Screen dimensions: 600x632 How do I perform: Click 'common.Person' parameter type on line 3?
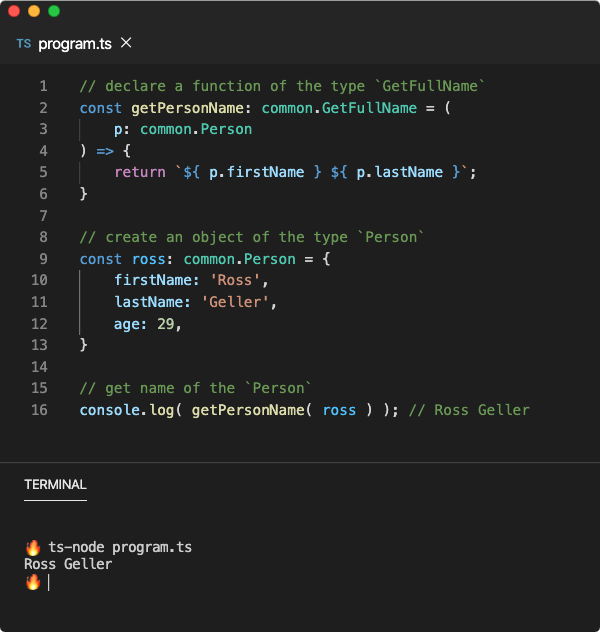(x=196, y=129)
